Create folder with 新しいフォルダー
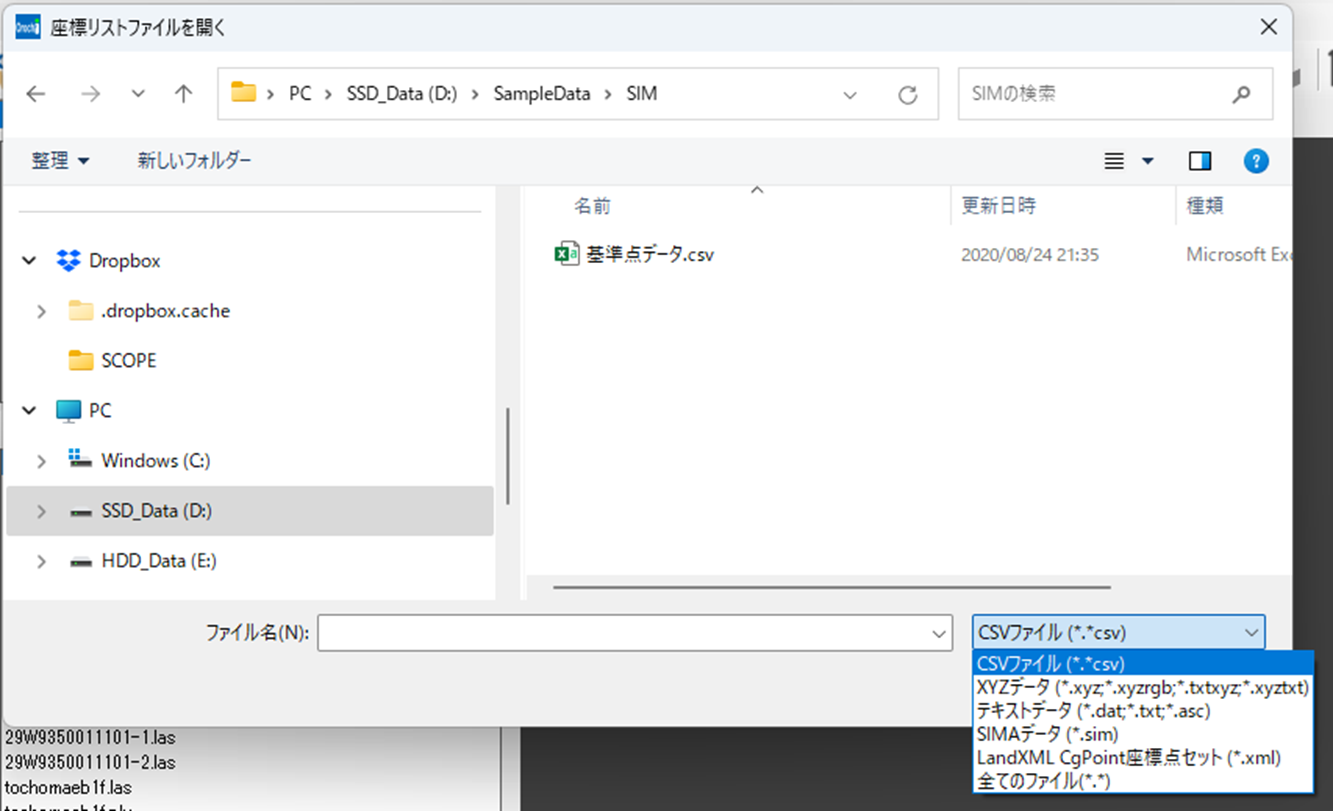 tap(195, 161)
